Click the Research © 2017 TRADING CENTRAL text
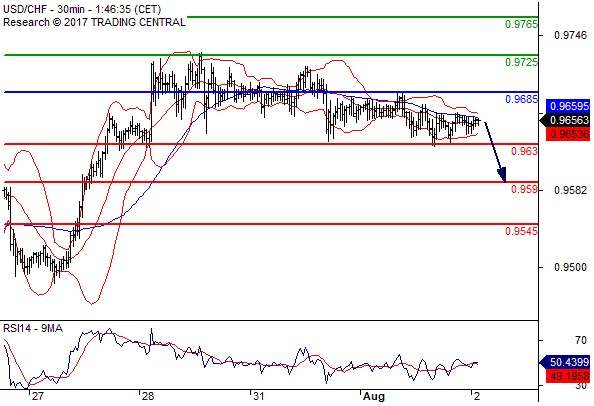This screenshot has width=594, height=406. [94, 22]
